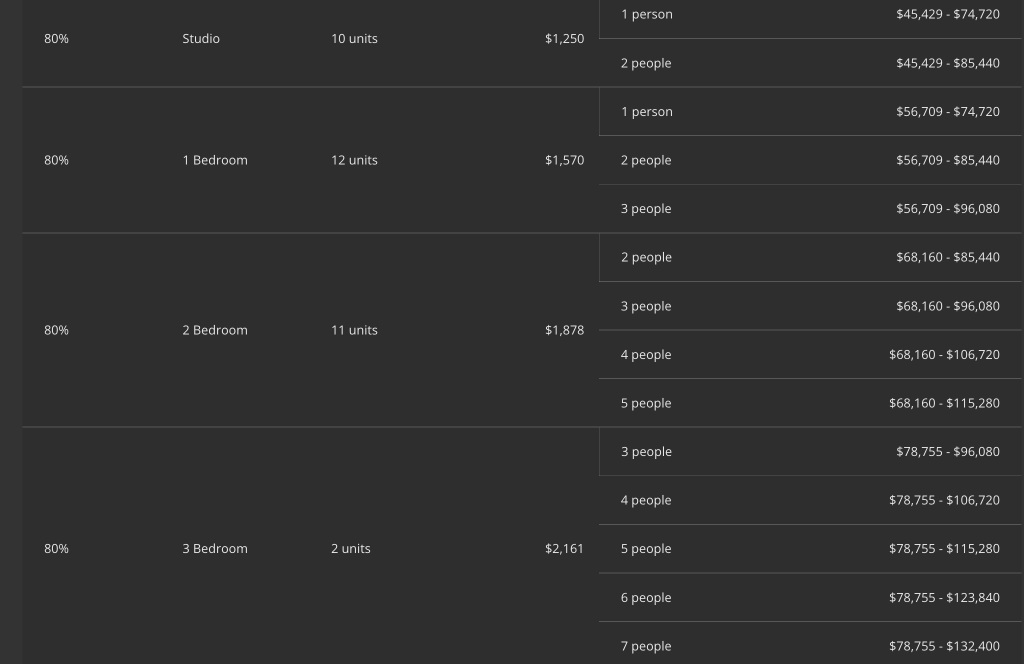Select the $2,161 rent value

564,549
